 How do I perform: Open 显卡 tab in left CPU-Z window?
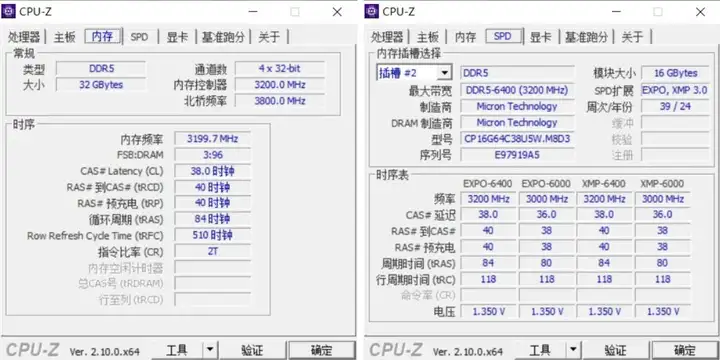pyautogui.click(x=177, y=37)
